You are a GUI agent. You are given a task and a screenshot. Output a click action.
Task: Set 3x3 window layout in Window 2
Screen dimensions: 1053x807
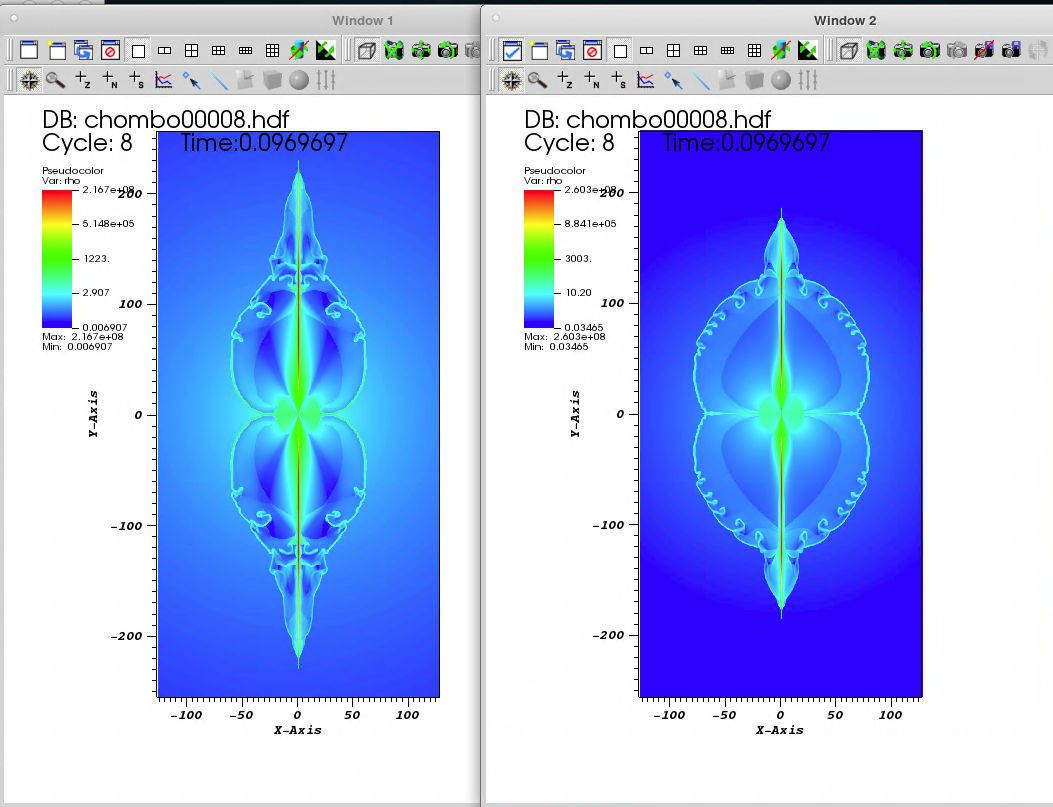(x=754, y=50)
